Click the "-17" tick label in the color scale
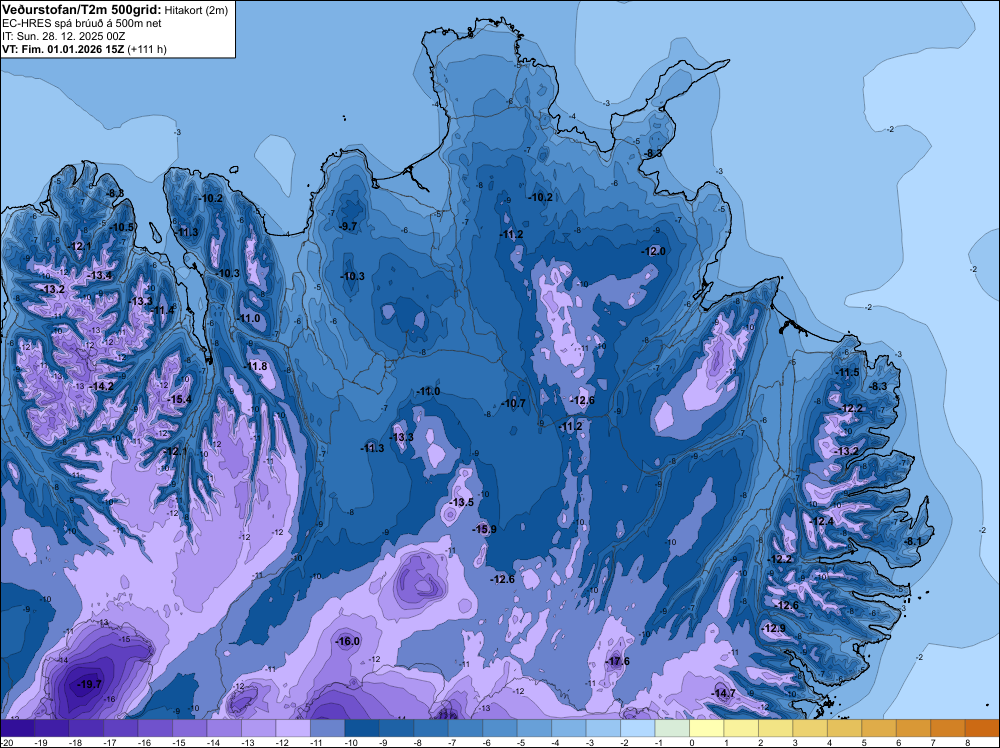1000x748 pixels. [108, 743]
